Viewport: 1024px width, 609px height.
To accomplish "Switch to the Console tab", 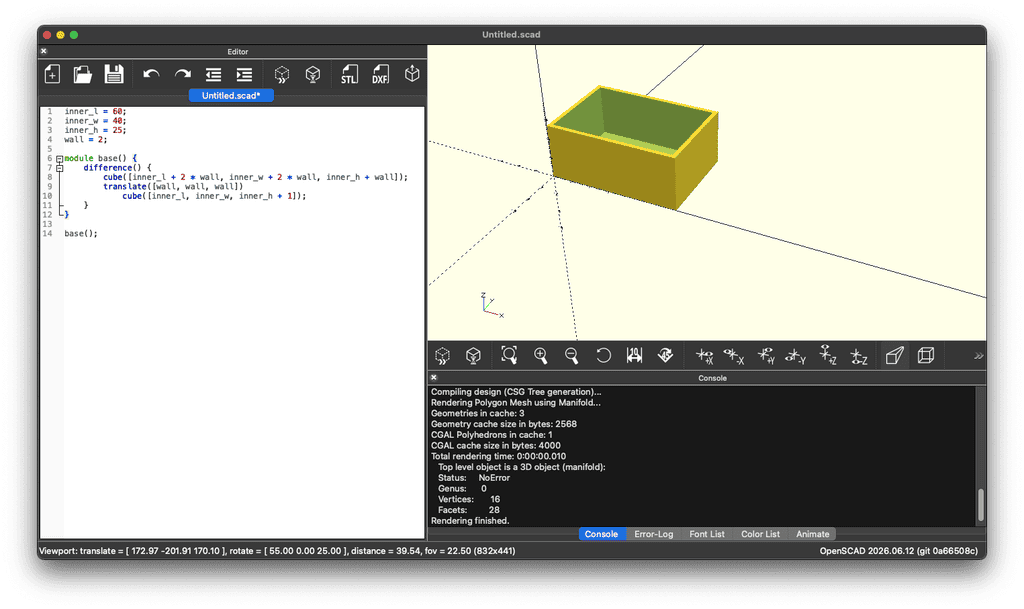I will pos(601,534).
